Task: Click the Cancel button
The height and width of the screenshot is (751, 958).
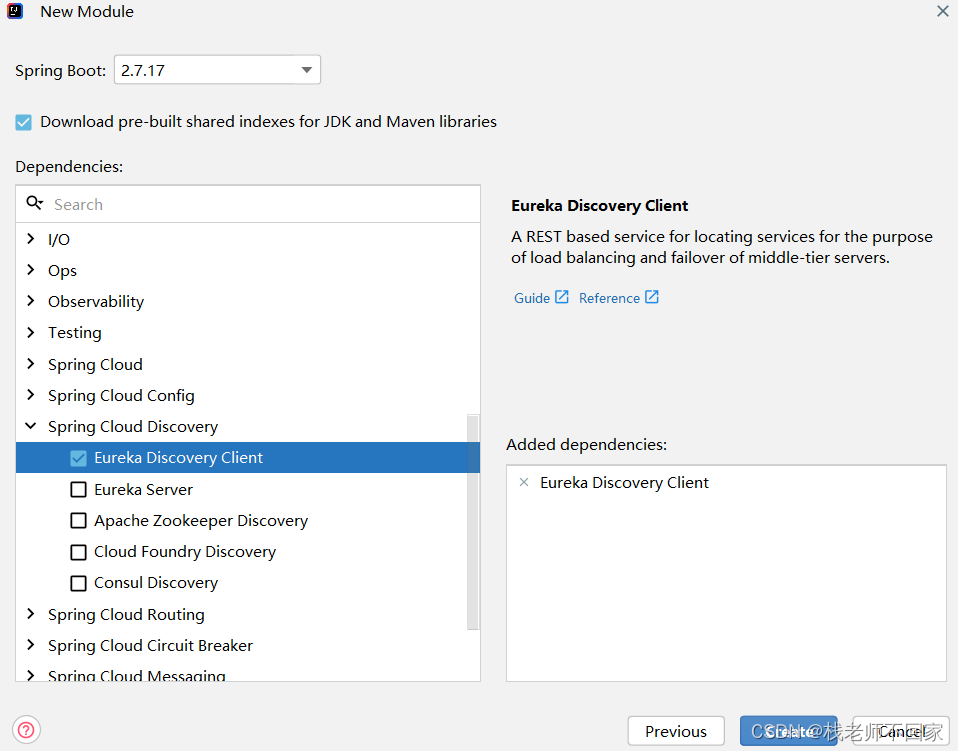Action: [x=901, y=731]
